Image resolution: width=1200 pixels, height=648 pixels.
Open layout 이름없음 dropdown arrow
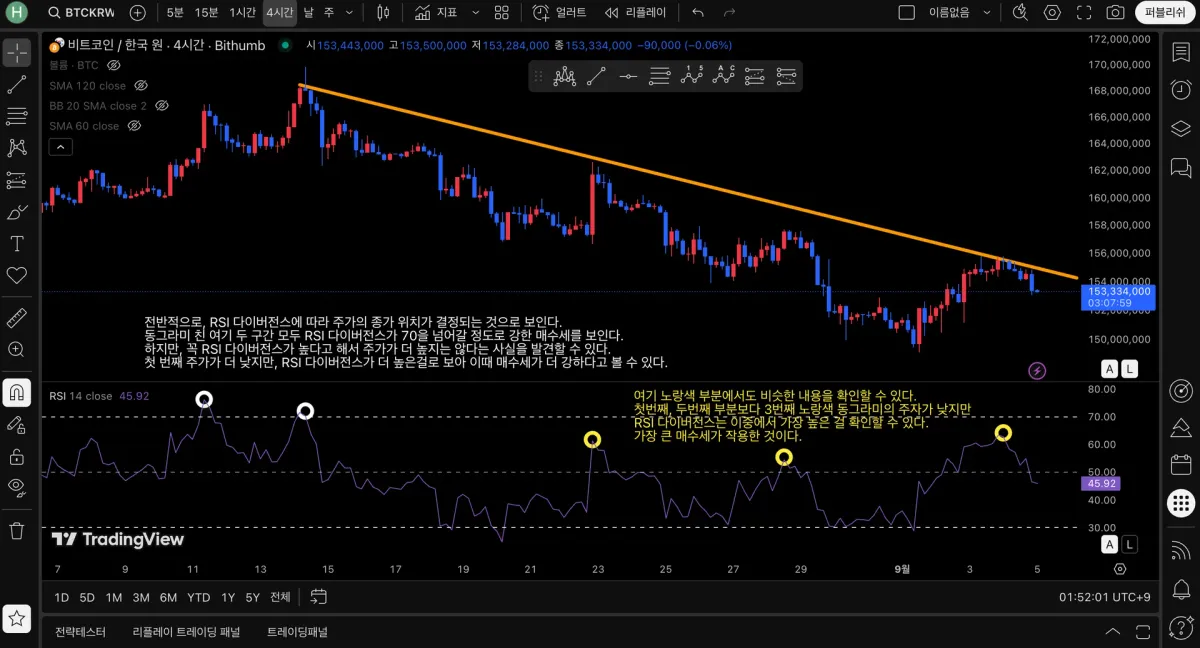tap(987, 13)
